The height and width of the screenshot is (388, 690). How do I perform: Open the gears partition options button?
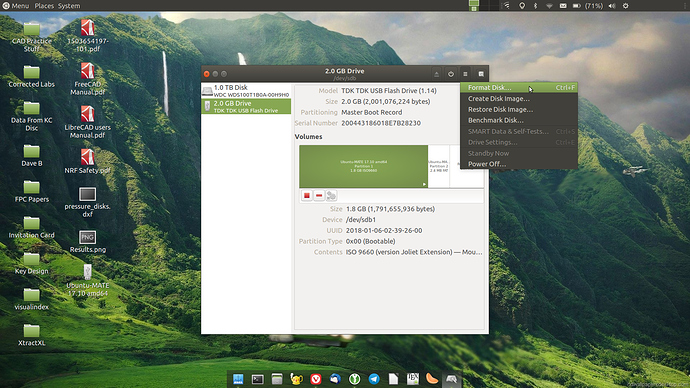(331, 195)
